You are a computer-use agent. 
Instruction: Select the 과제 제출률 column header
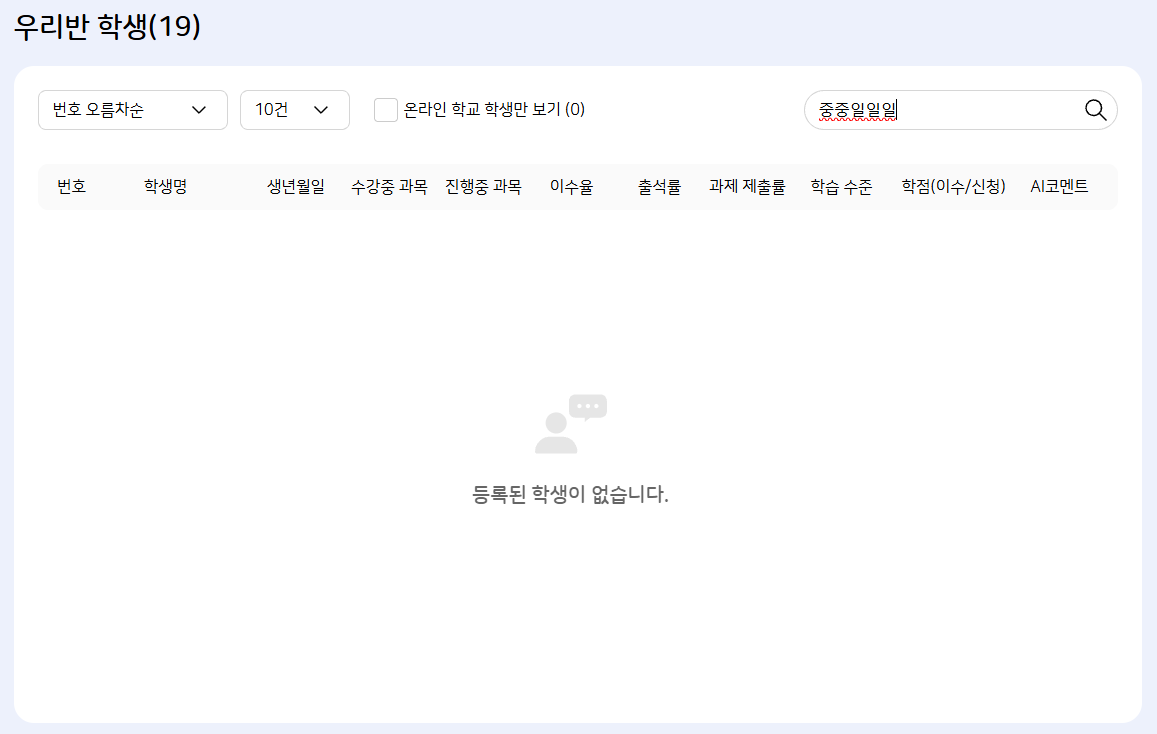point(747,187)
